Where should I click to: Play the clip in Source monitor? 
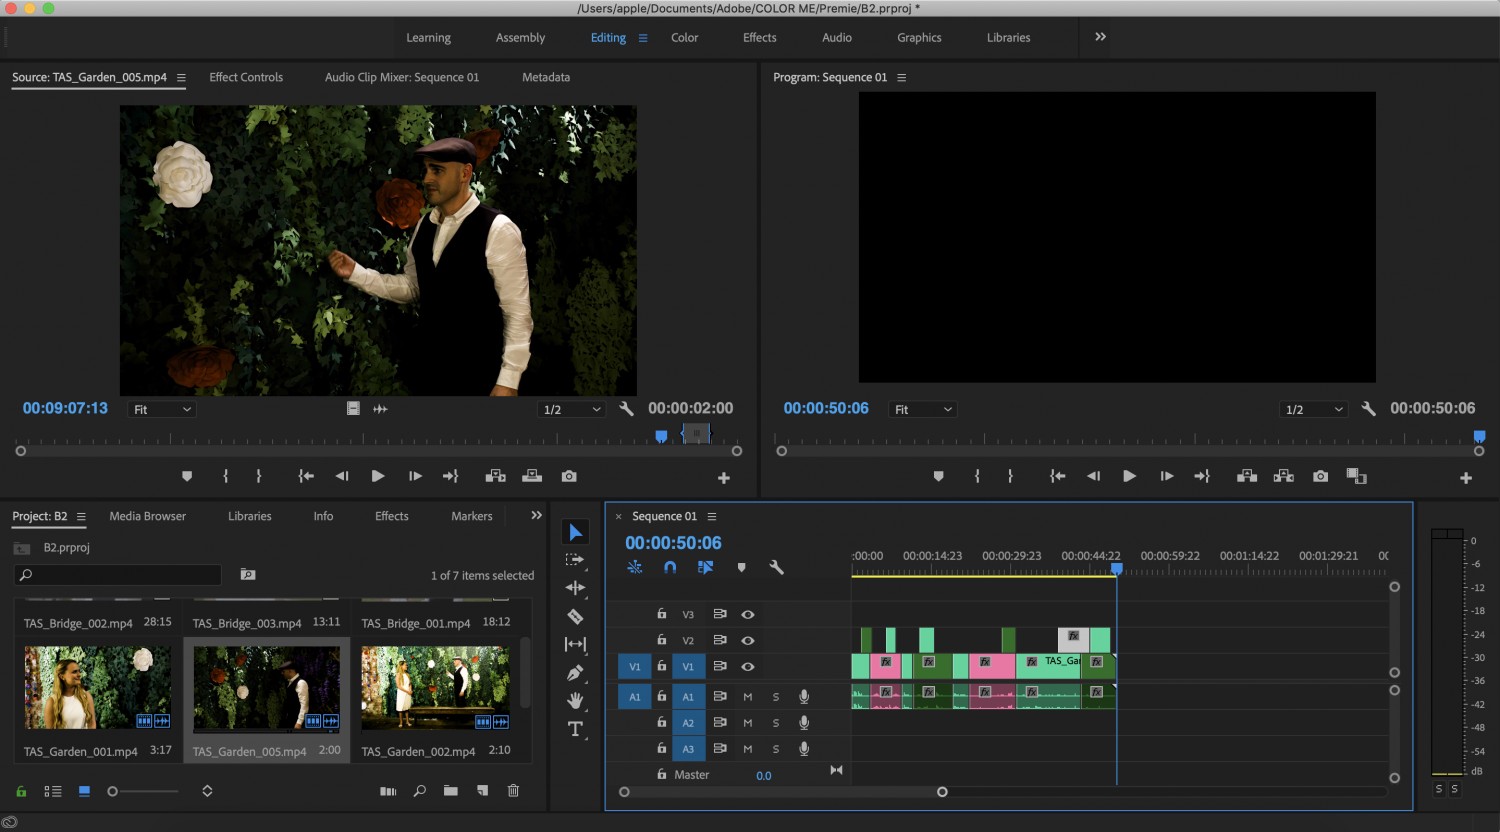pos(378,476)
